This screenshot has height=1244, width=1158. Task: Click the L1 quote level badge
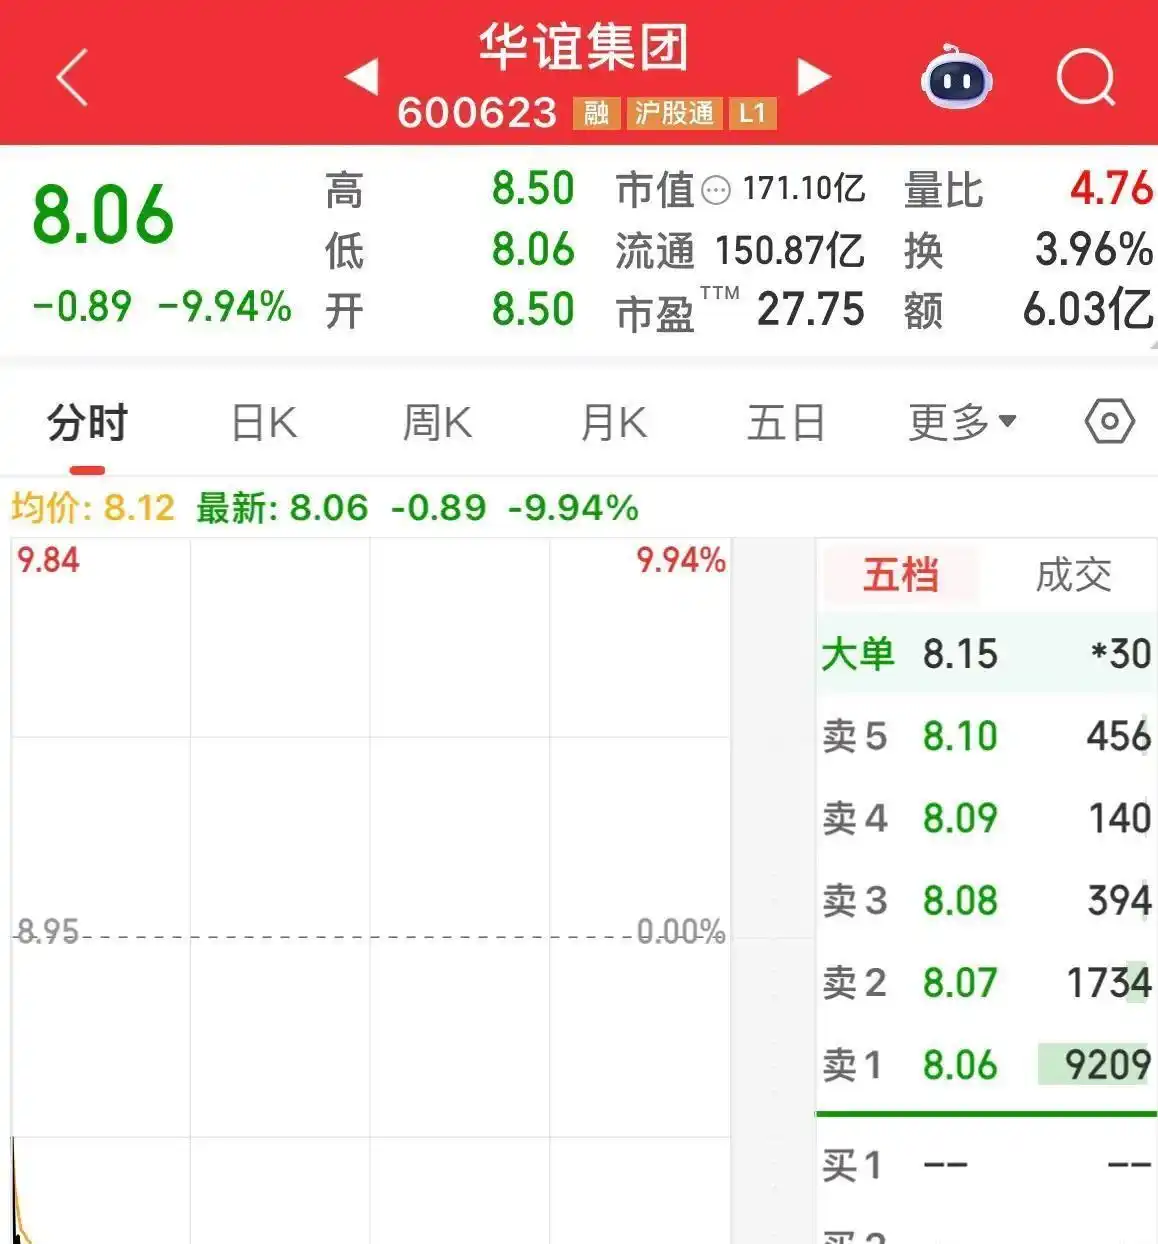coord(753,113)
